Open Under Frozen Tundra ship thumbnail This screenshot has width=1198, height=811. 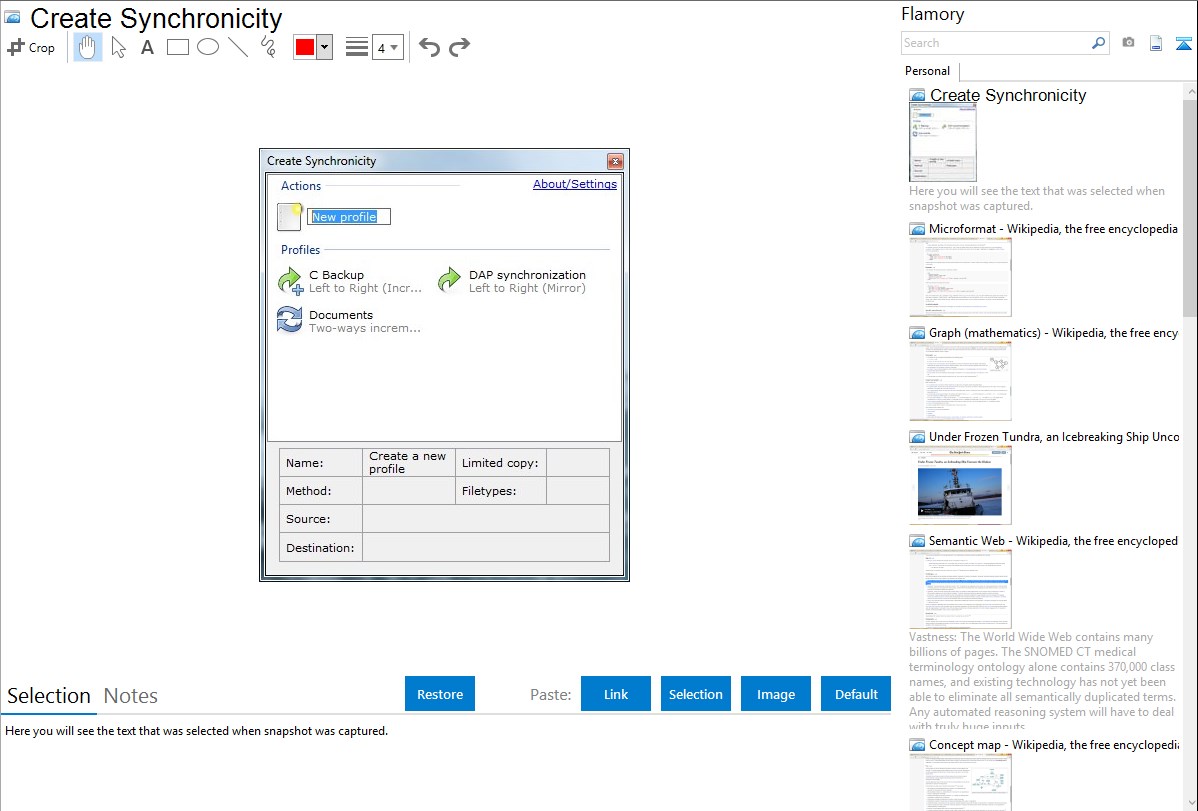click(960, 485)
